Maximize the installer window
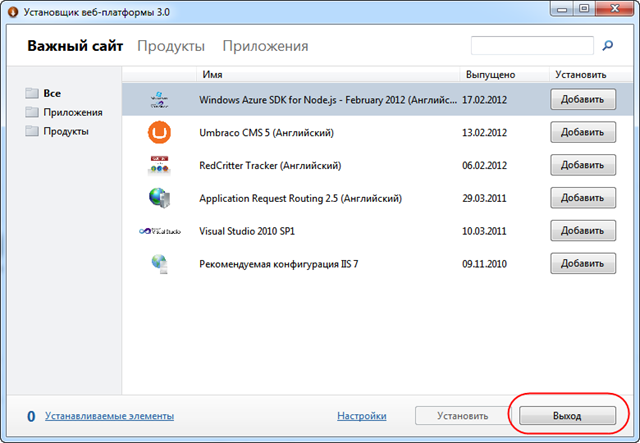Image resolution: width=640 pixels, height=443 pixels. click(584, 9)
